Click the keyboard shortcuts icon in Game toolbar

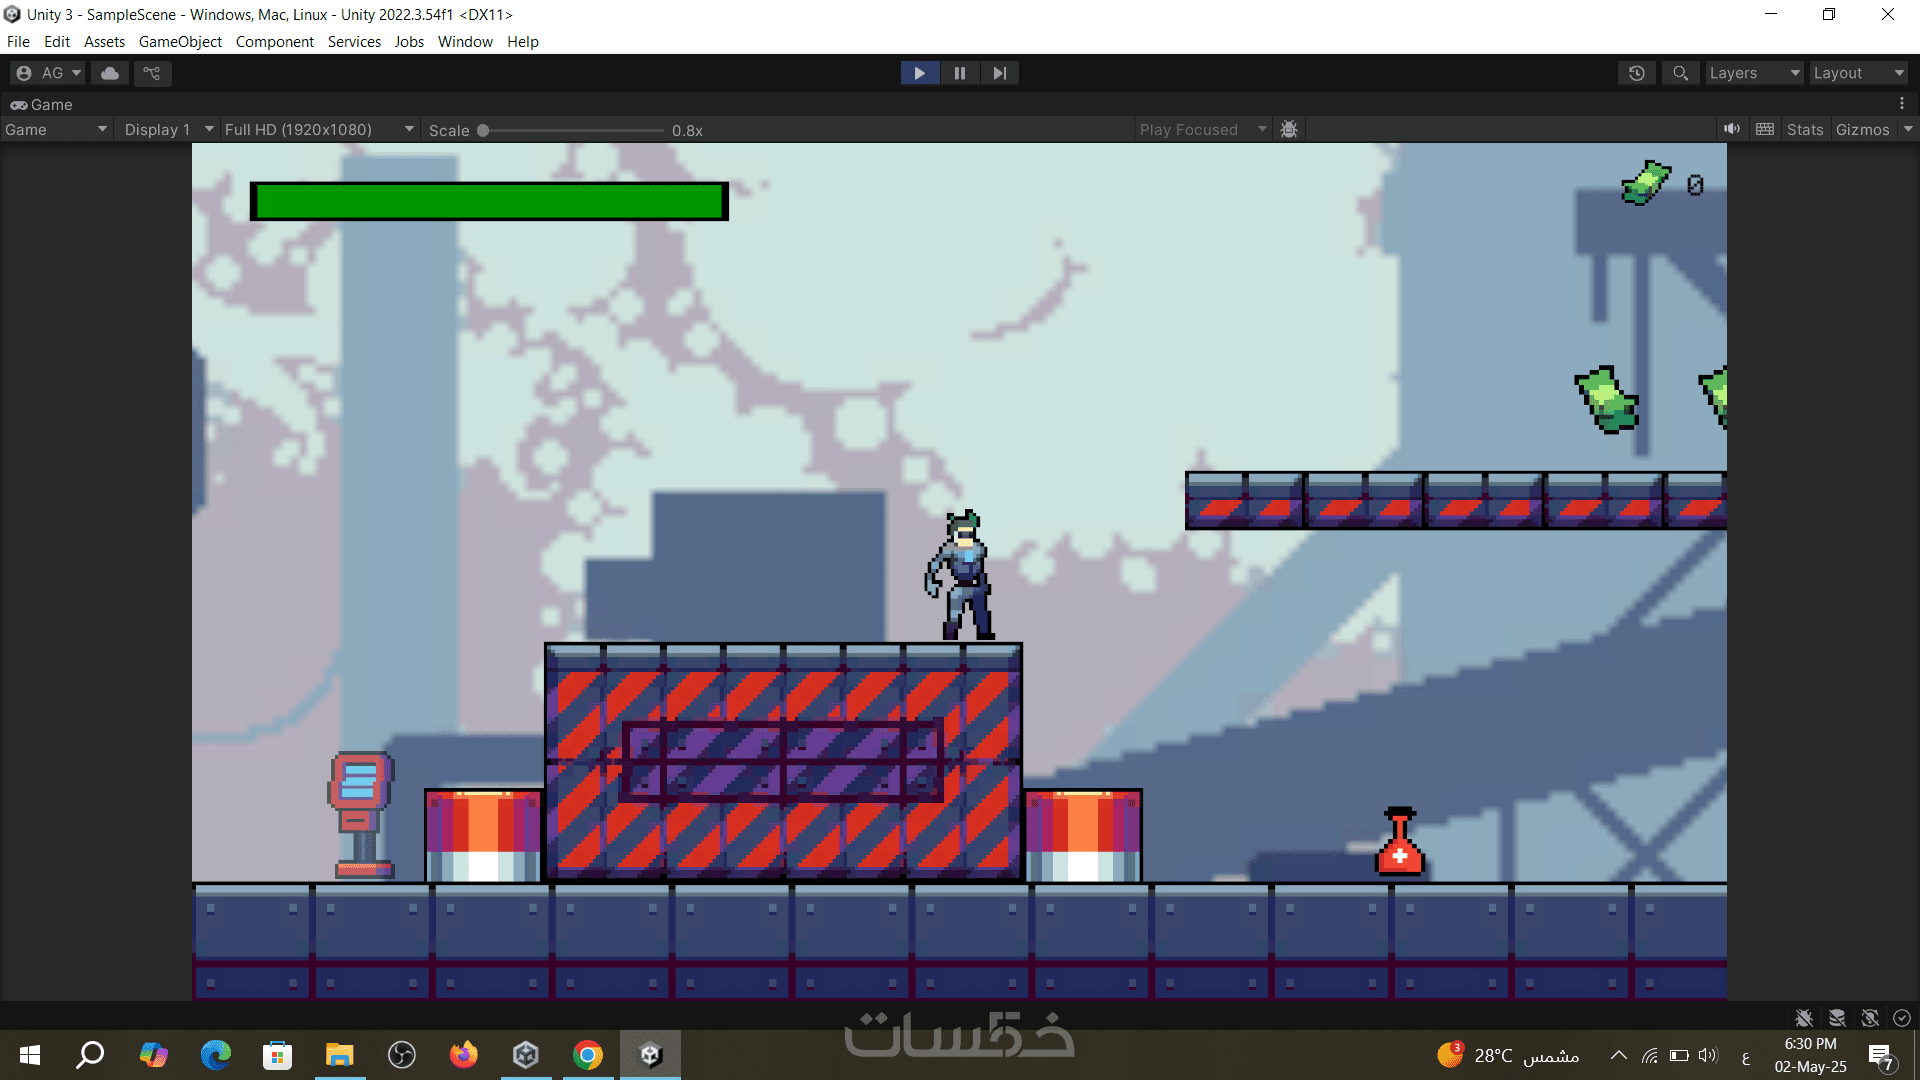(1765, 129)
